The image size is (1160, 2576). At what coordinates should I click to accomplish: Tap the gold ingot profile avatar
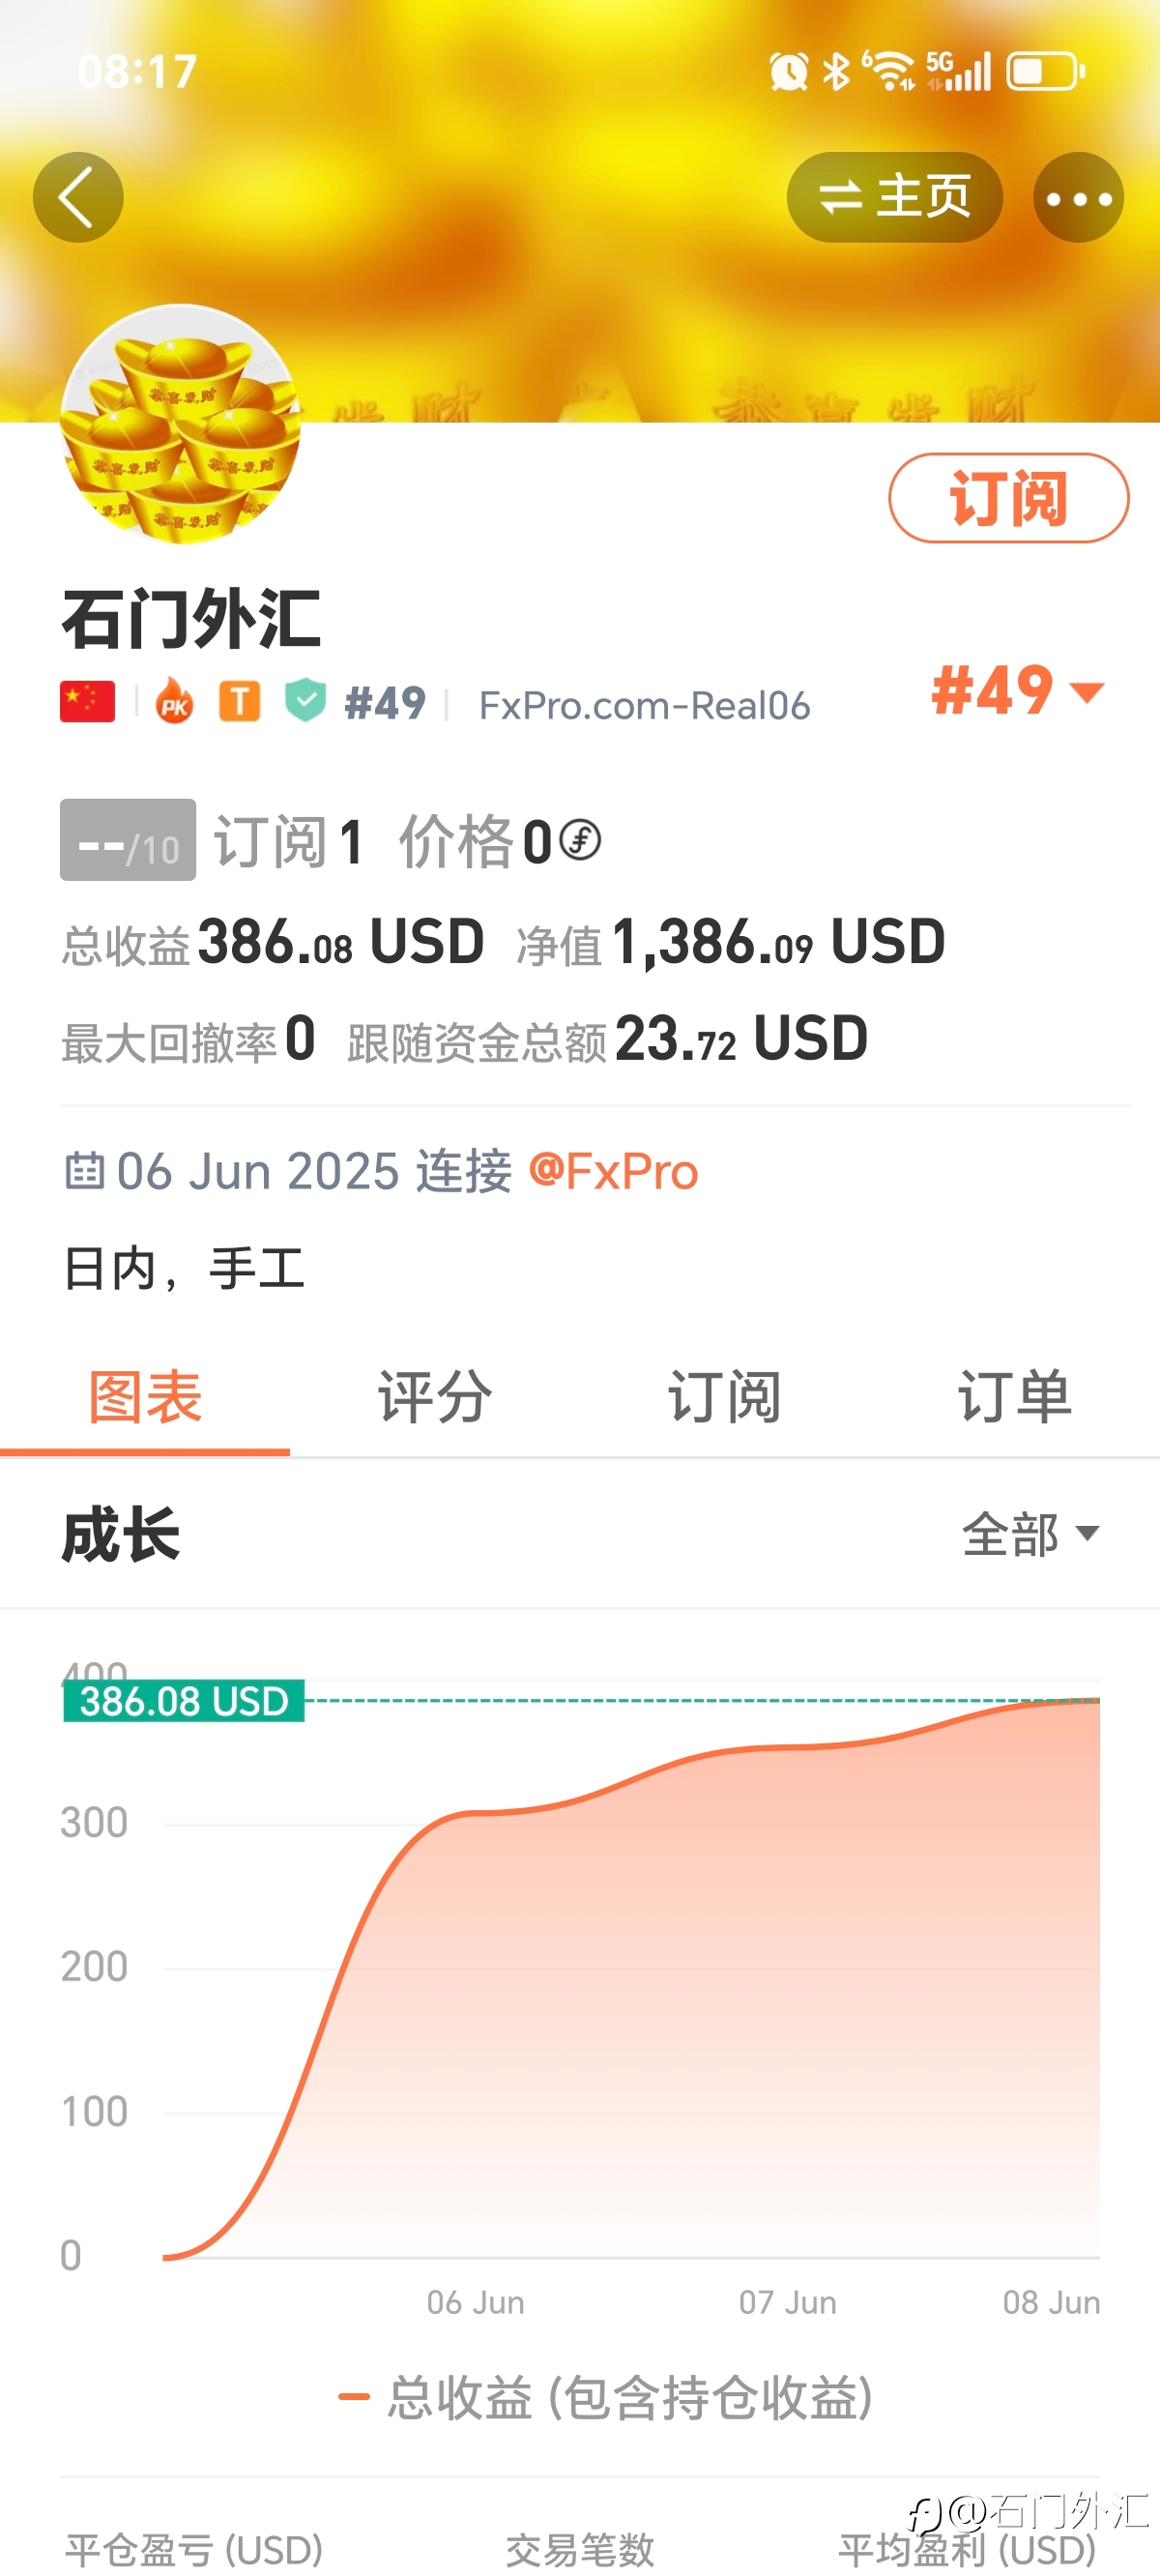tap(180, 424)
